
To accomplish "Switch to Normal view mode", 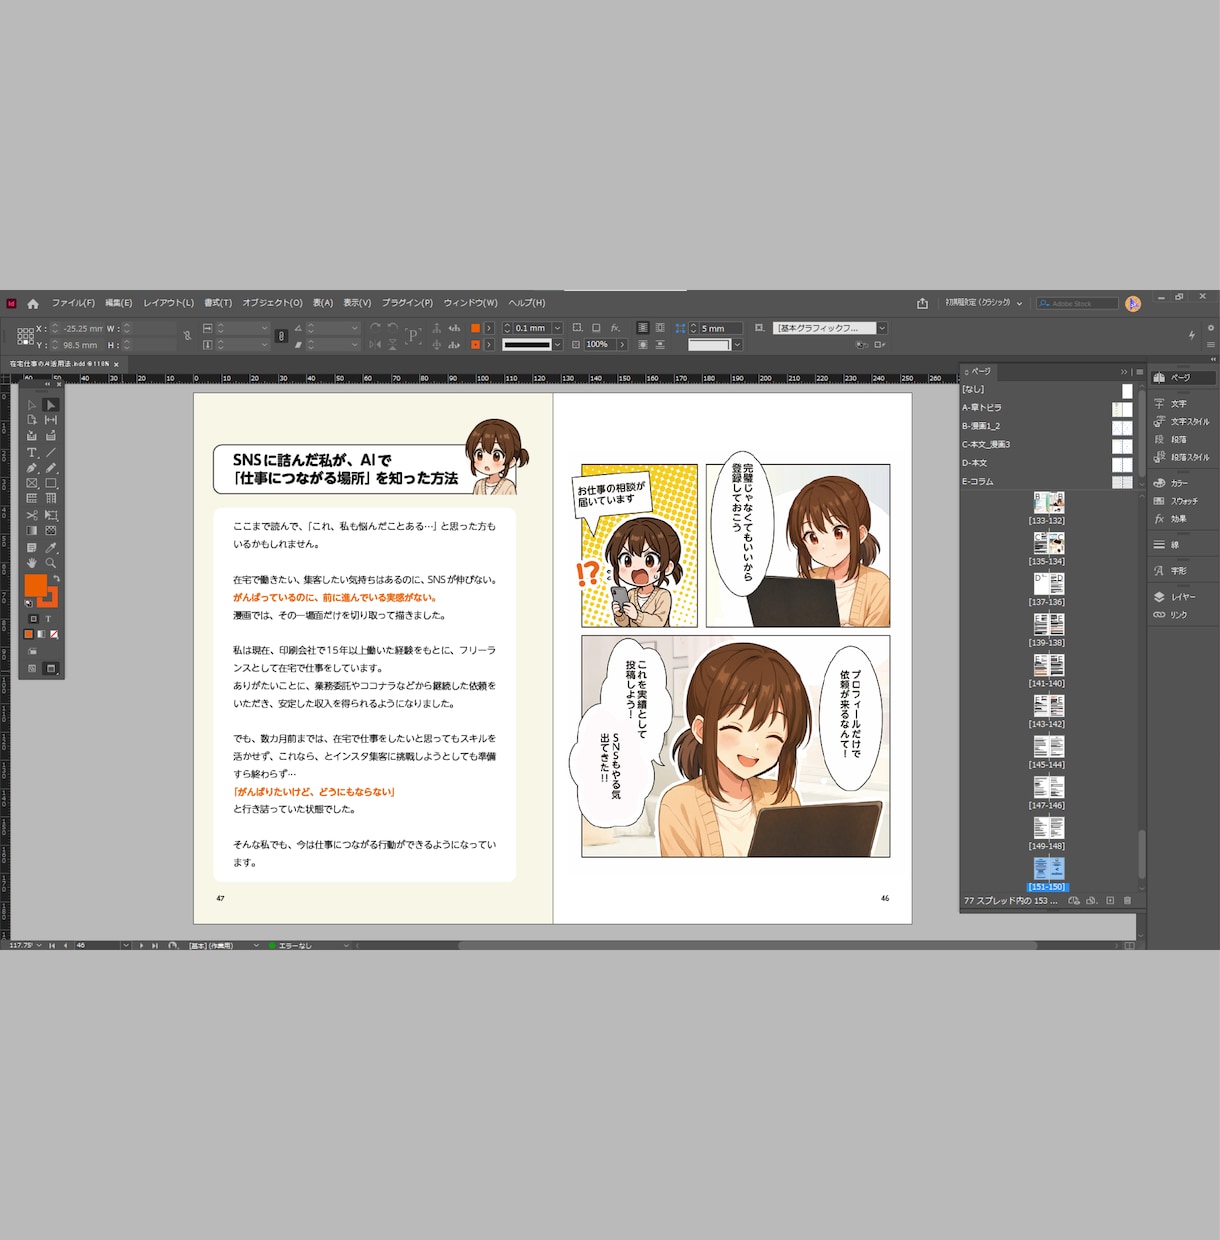I will pyautogui.click(x=32, y=668).
